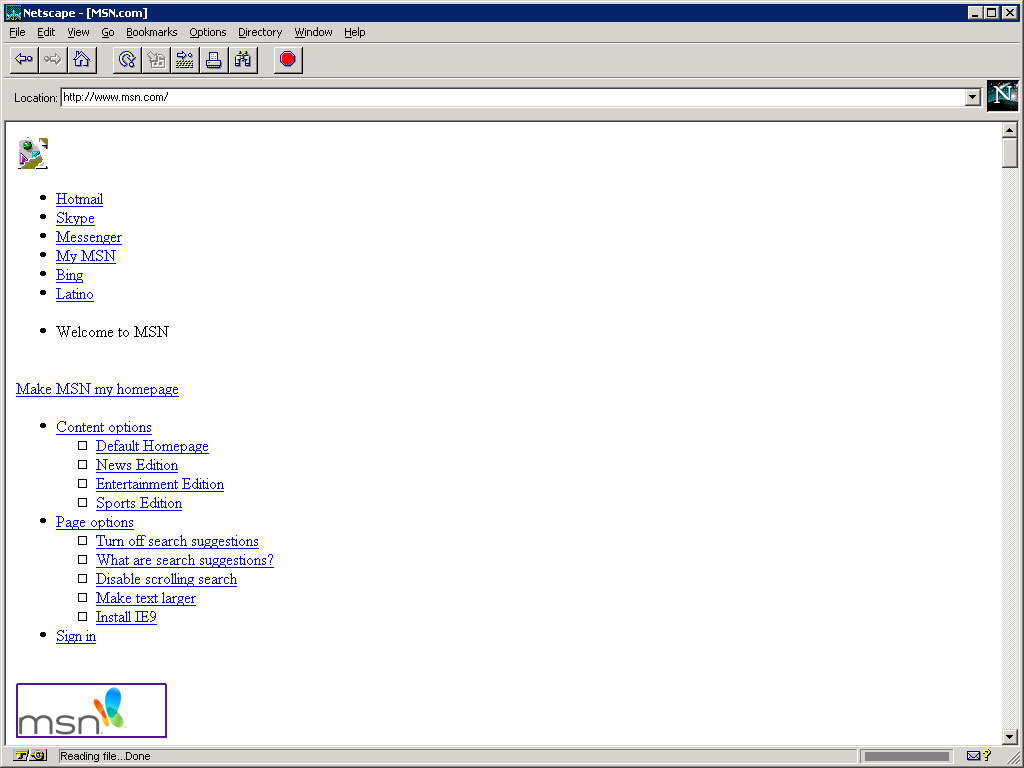Open What are search suggestions? link
The height and width of the screenshot is (768, 1024).
[185, 560]
